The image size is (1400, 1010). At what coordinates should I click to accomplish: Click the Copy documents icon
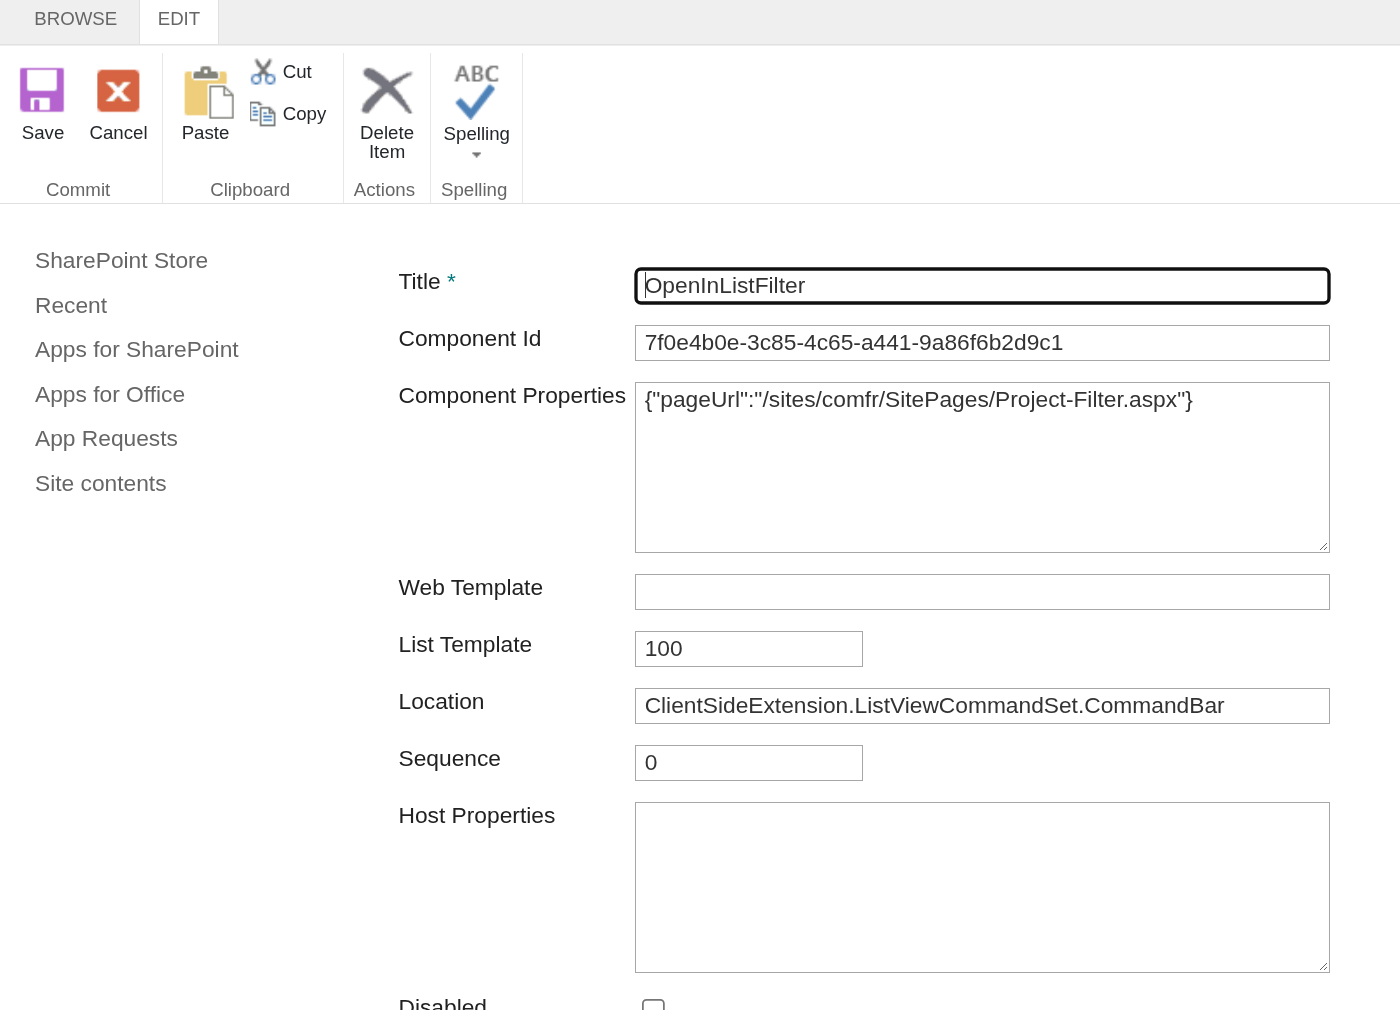[263, 114]
